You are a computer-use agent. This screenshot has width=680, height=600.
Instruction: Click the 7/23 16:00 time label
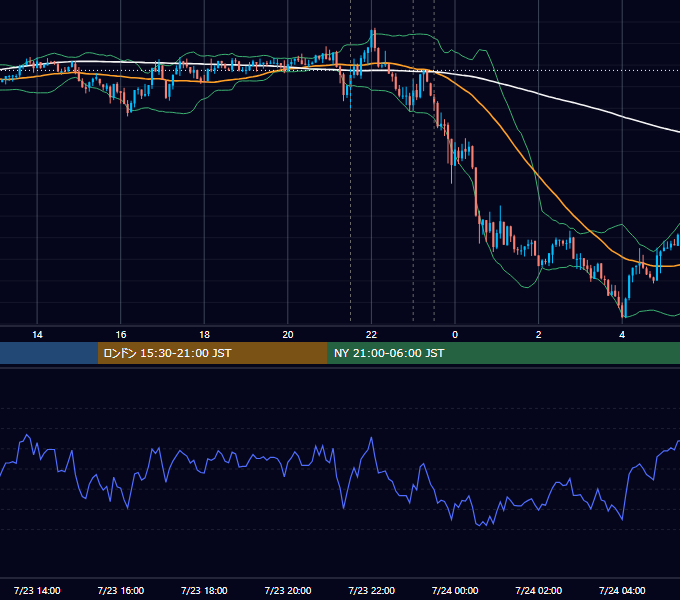[121, 590]
